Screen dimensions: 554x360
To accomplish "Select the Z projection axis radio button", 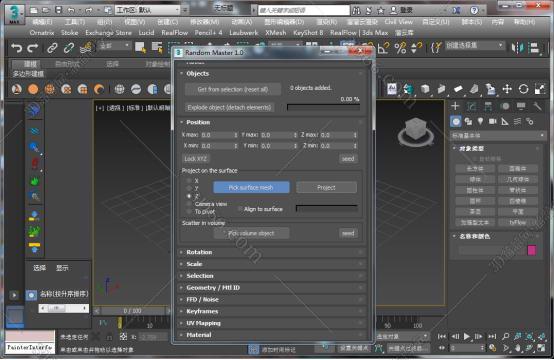I will point(189,196).
